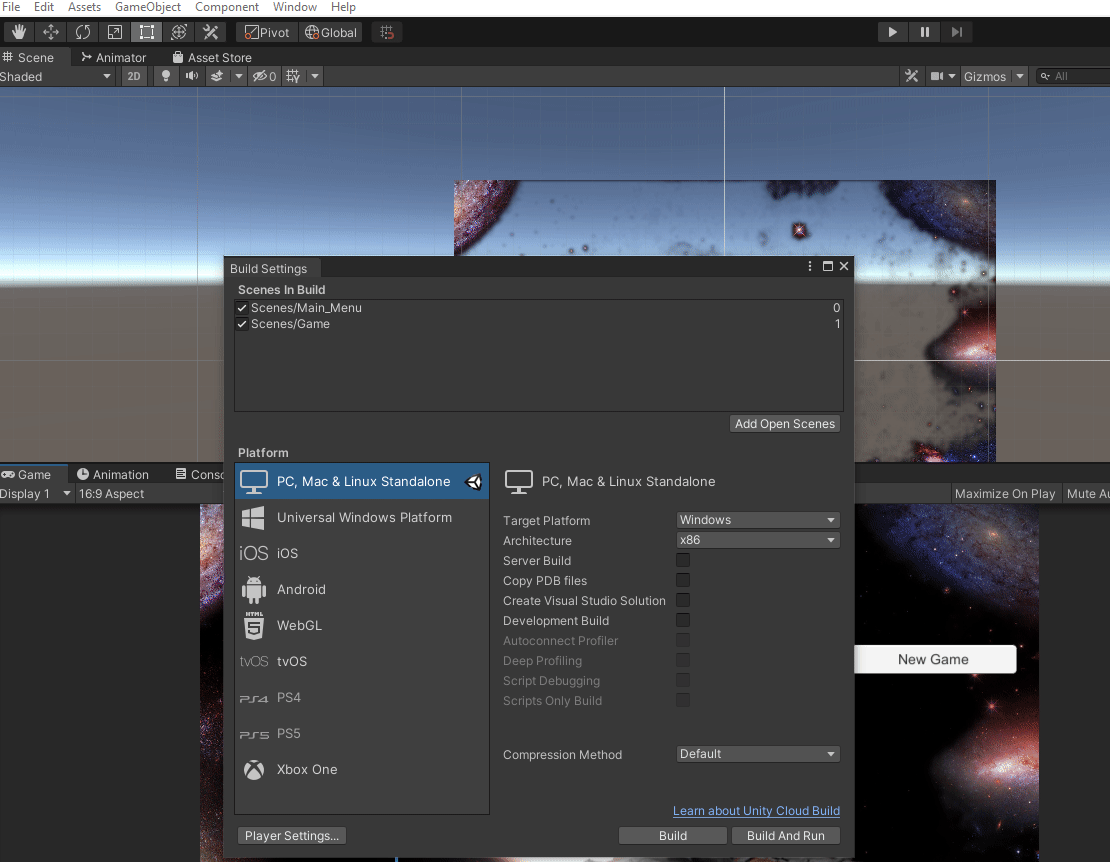Uncheck Scenes/Main_Menu in build list
1110x862 pixels.
[242, 308]
